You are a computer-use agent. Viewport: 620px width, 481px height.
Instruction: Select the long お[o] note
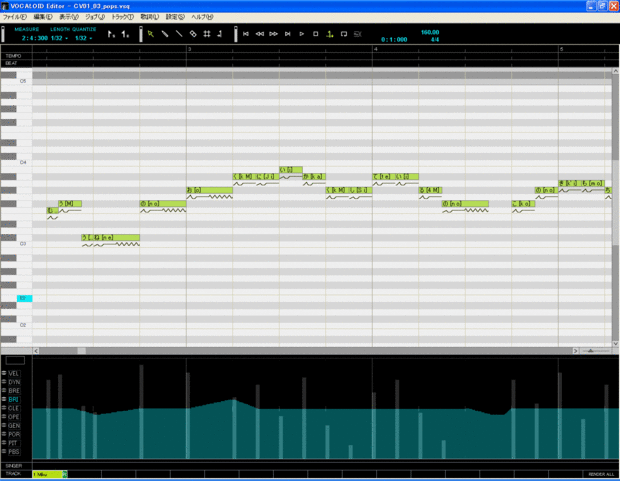[210, 190]
